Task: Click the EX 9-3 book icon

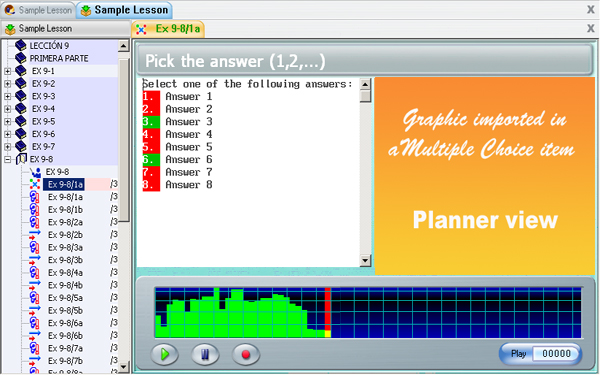Action: (20, 96)
